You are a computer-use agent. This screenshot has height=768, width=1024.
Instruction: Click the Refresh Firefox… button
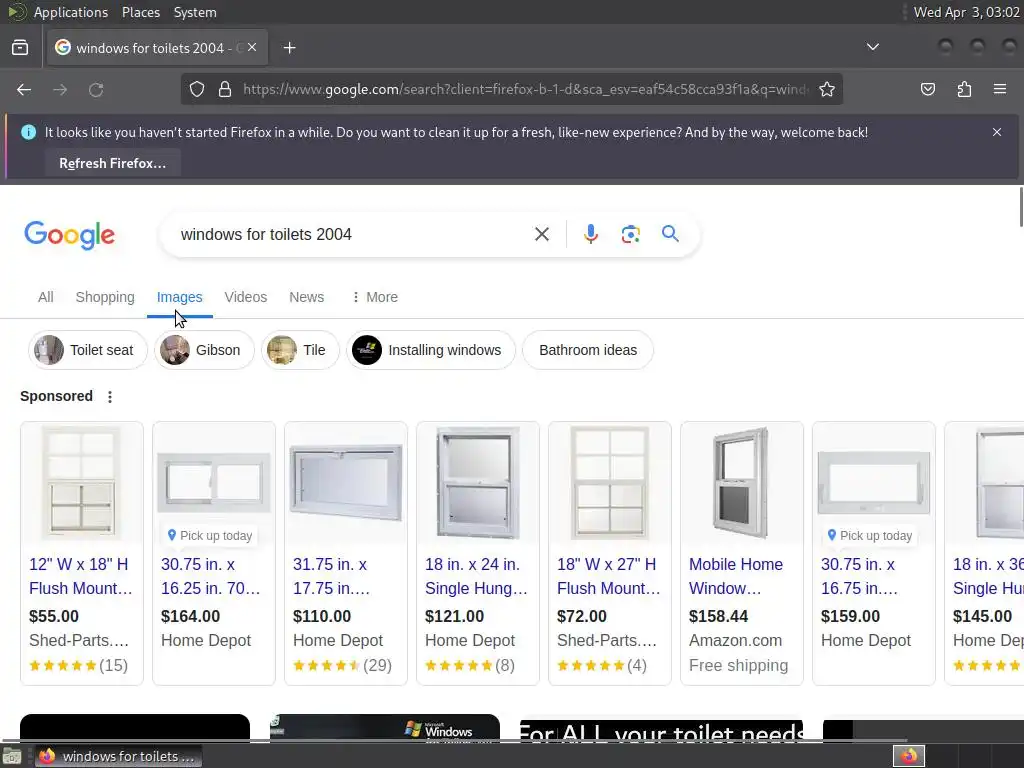(x=112, y=163)
